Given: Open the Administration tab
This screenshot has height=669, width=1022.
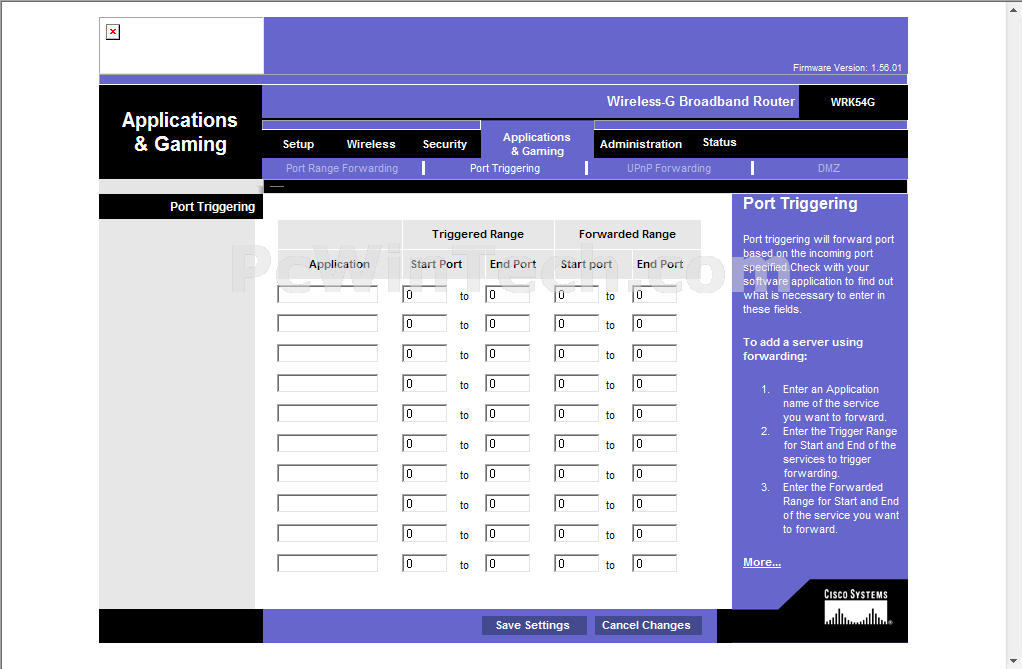Looking at the screenshot, I should pyautogui.click(x=641, y=144).
